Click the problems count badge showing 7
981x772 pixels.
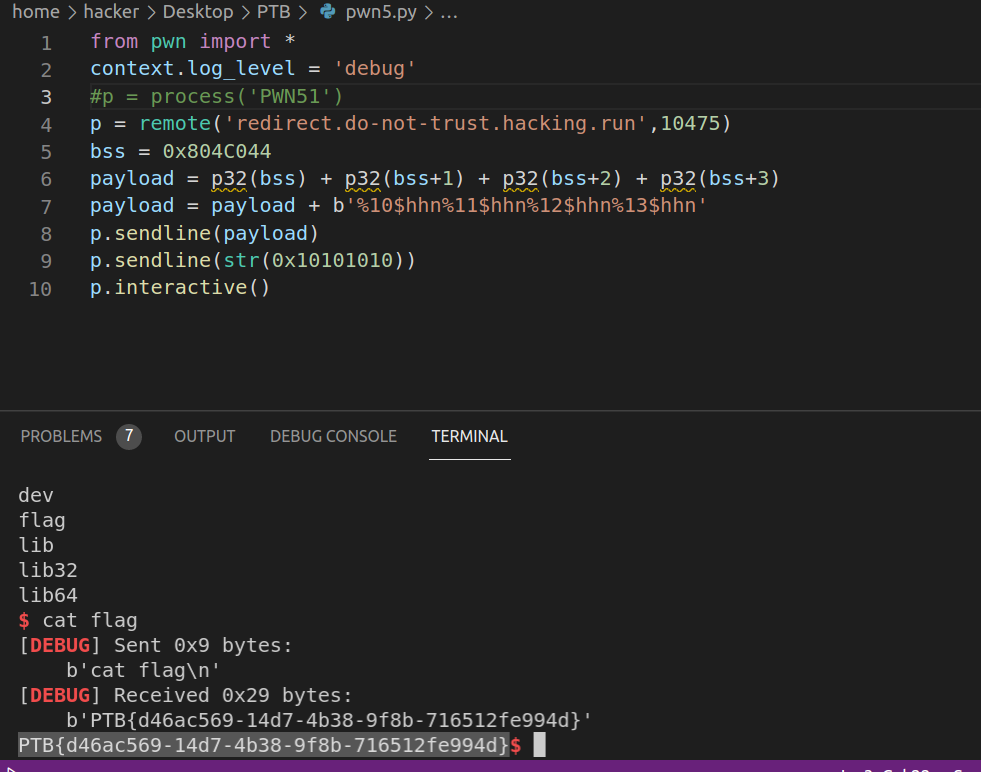tap(129, 436)
